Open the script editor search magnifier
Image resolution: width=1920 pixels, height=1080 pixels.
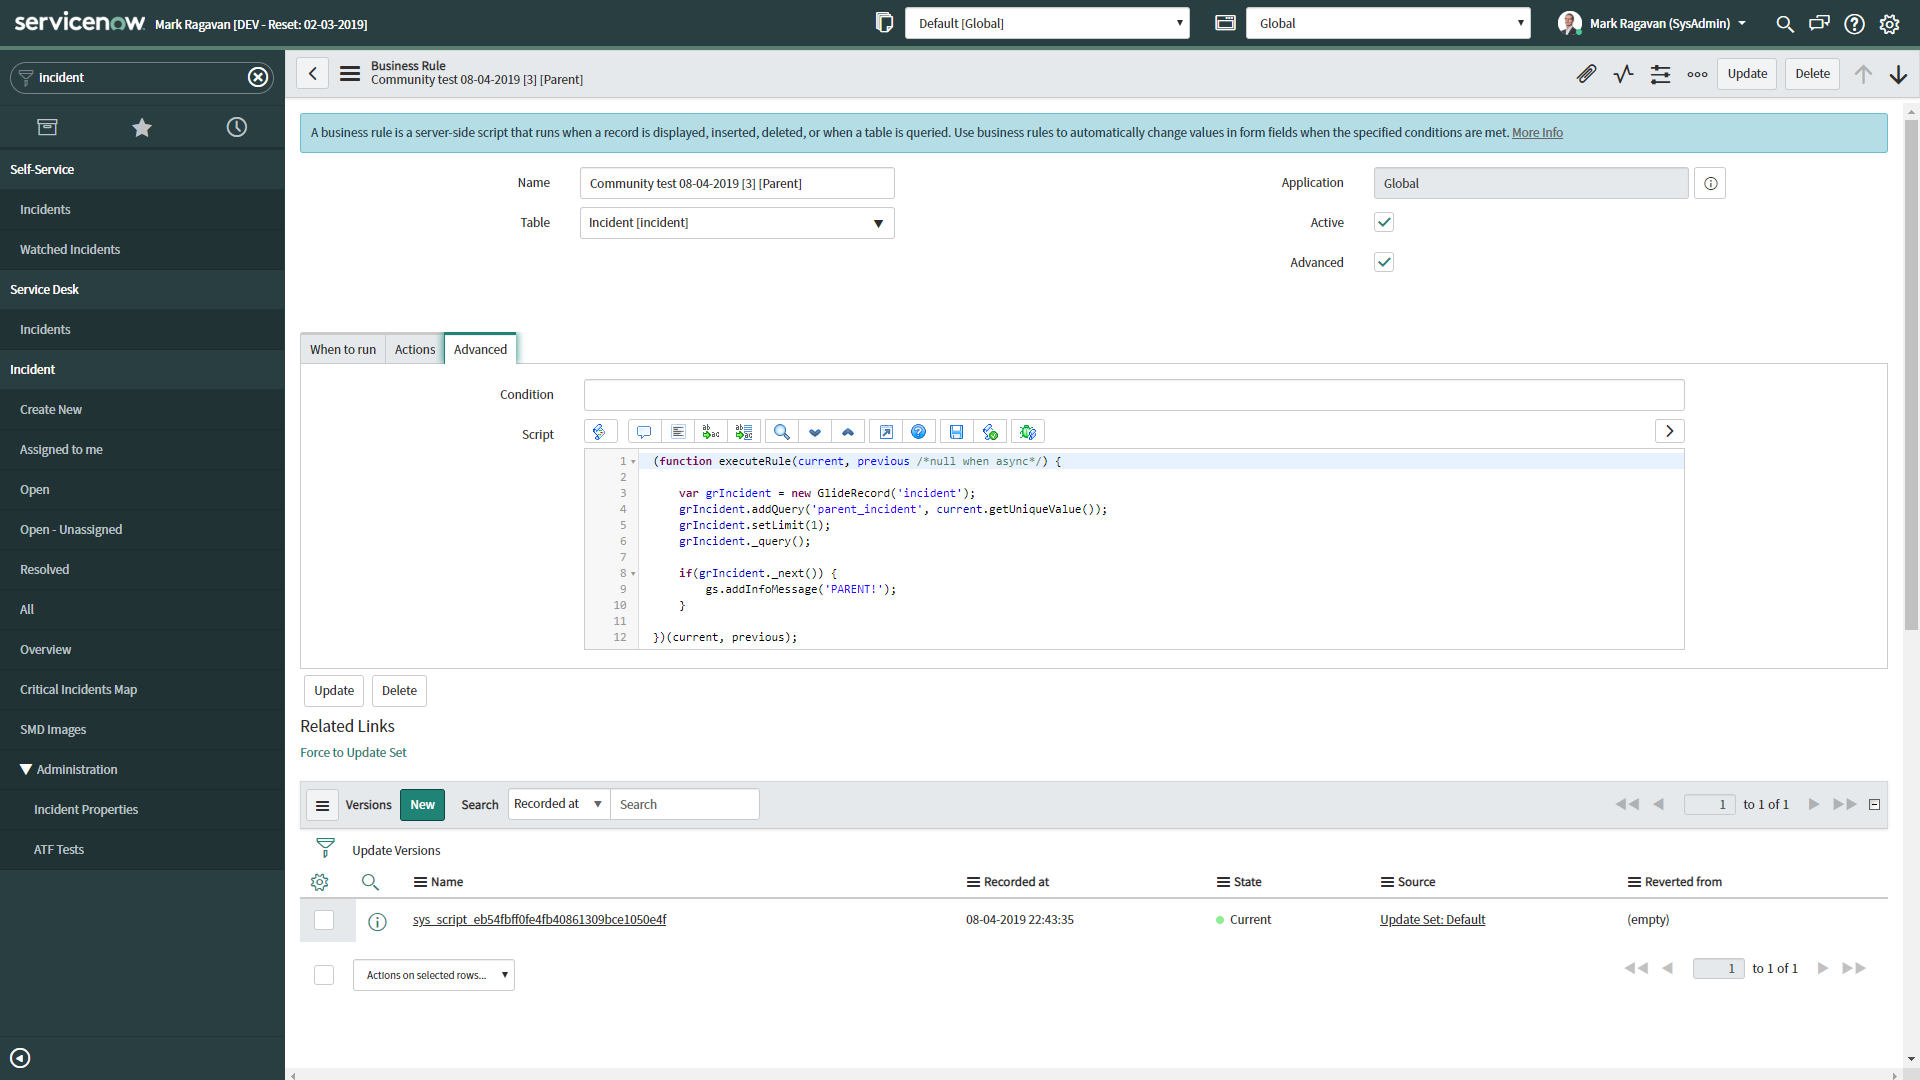(x=782, y=432)
